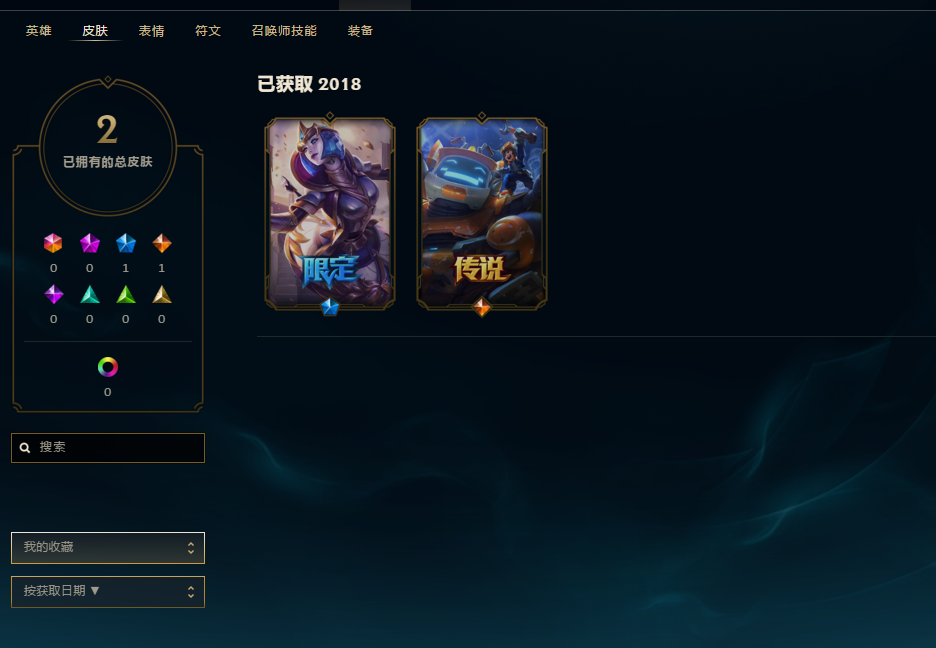Open the 按获取日期 sort dropdown
The height and width of the screenshot is (648, 936).
pyautogui.click(x=108, y=592)
